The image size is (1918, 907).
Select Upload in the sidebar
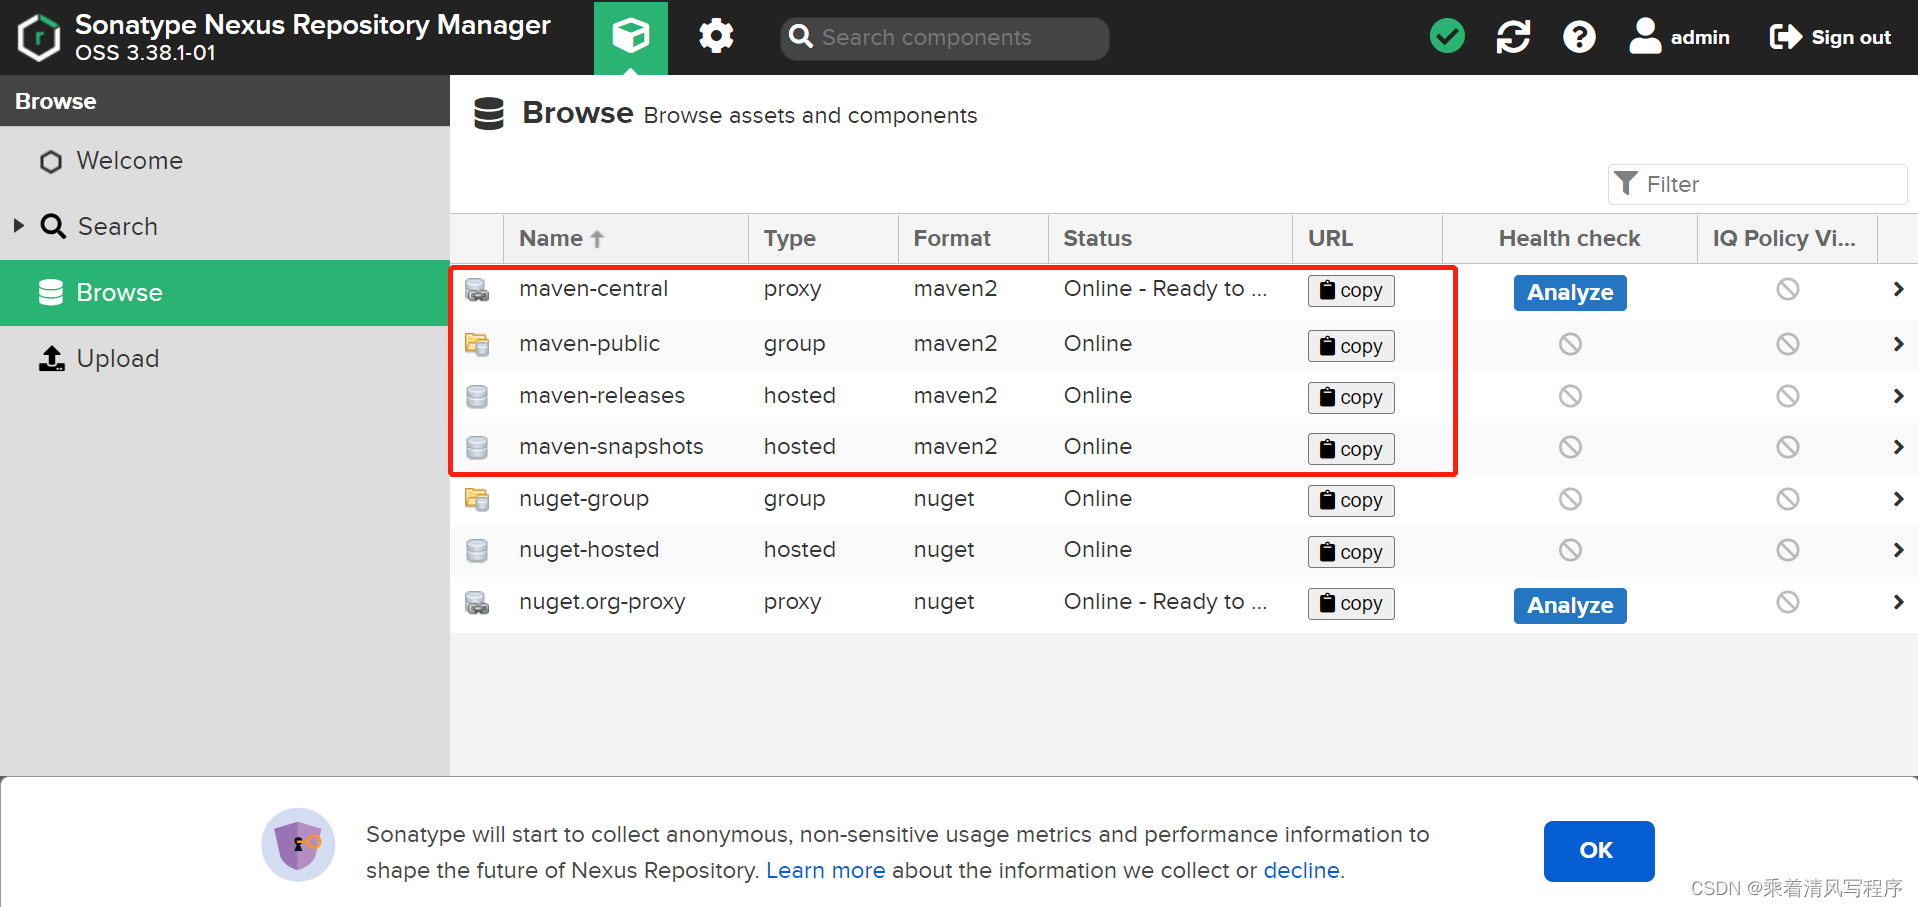pos(225,359)
